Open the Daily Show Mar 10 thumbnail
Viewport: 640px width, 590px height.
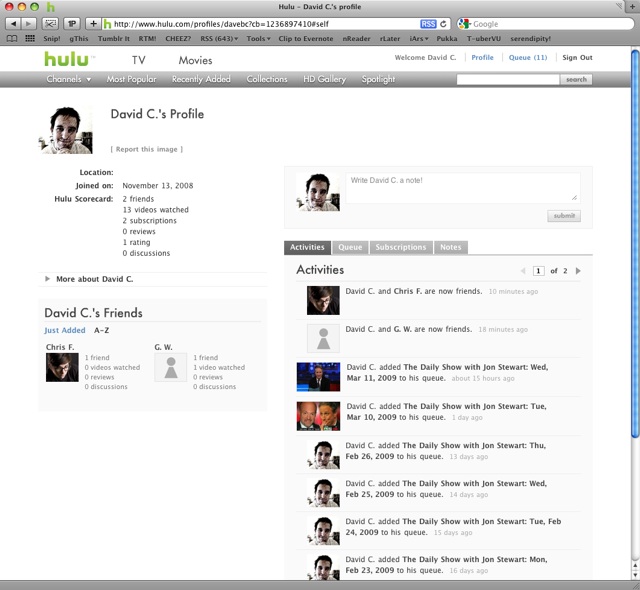318,416
